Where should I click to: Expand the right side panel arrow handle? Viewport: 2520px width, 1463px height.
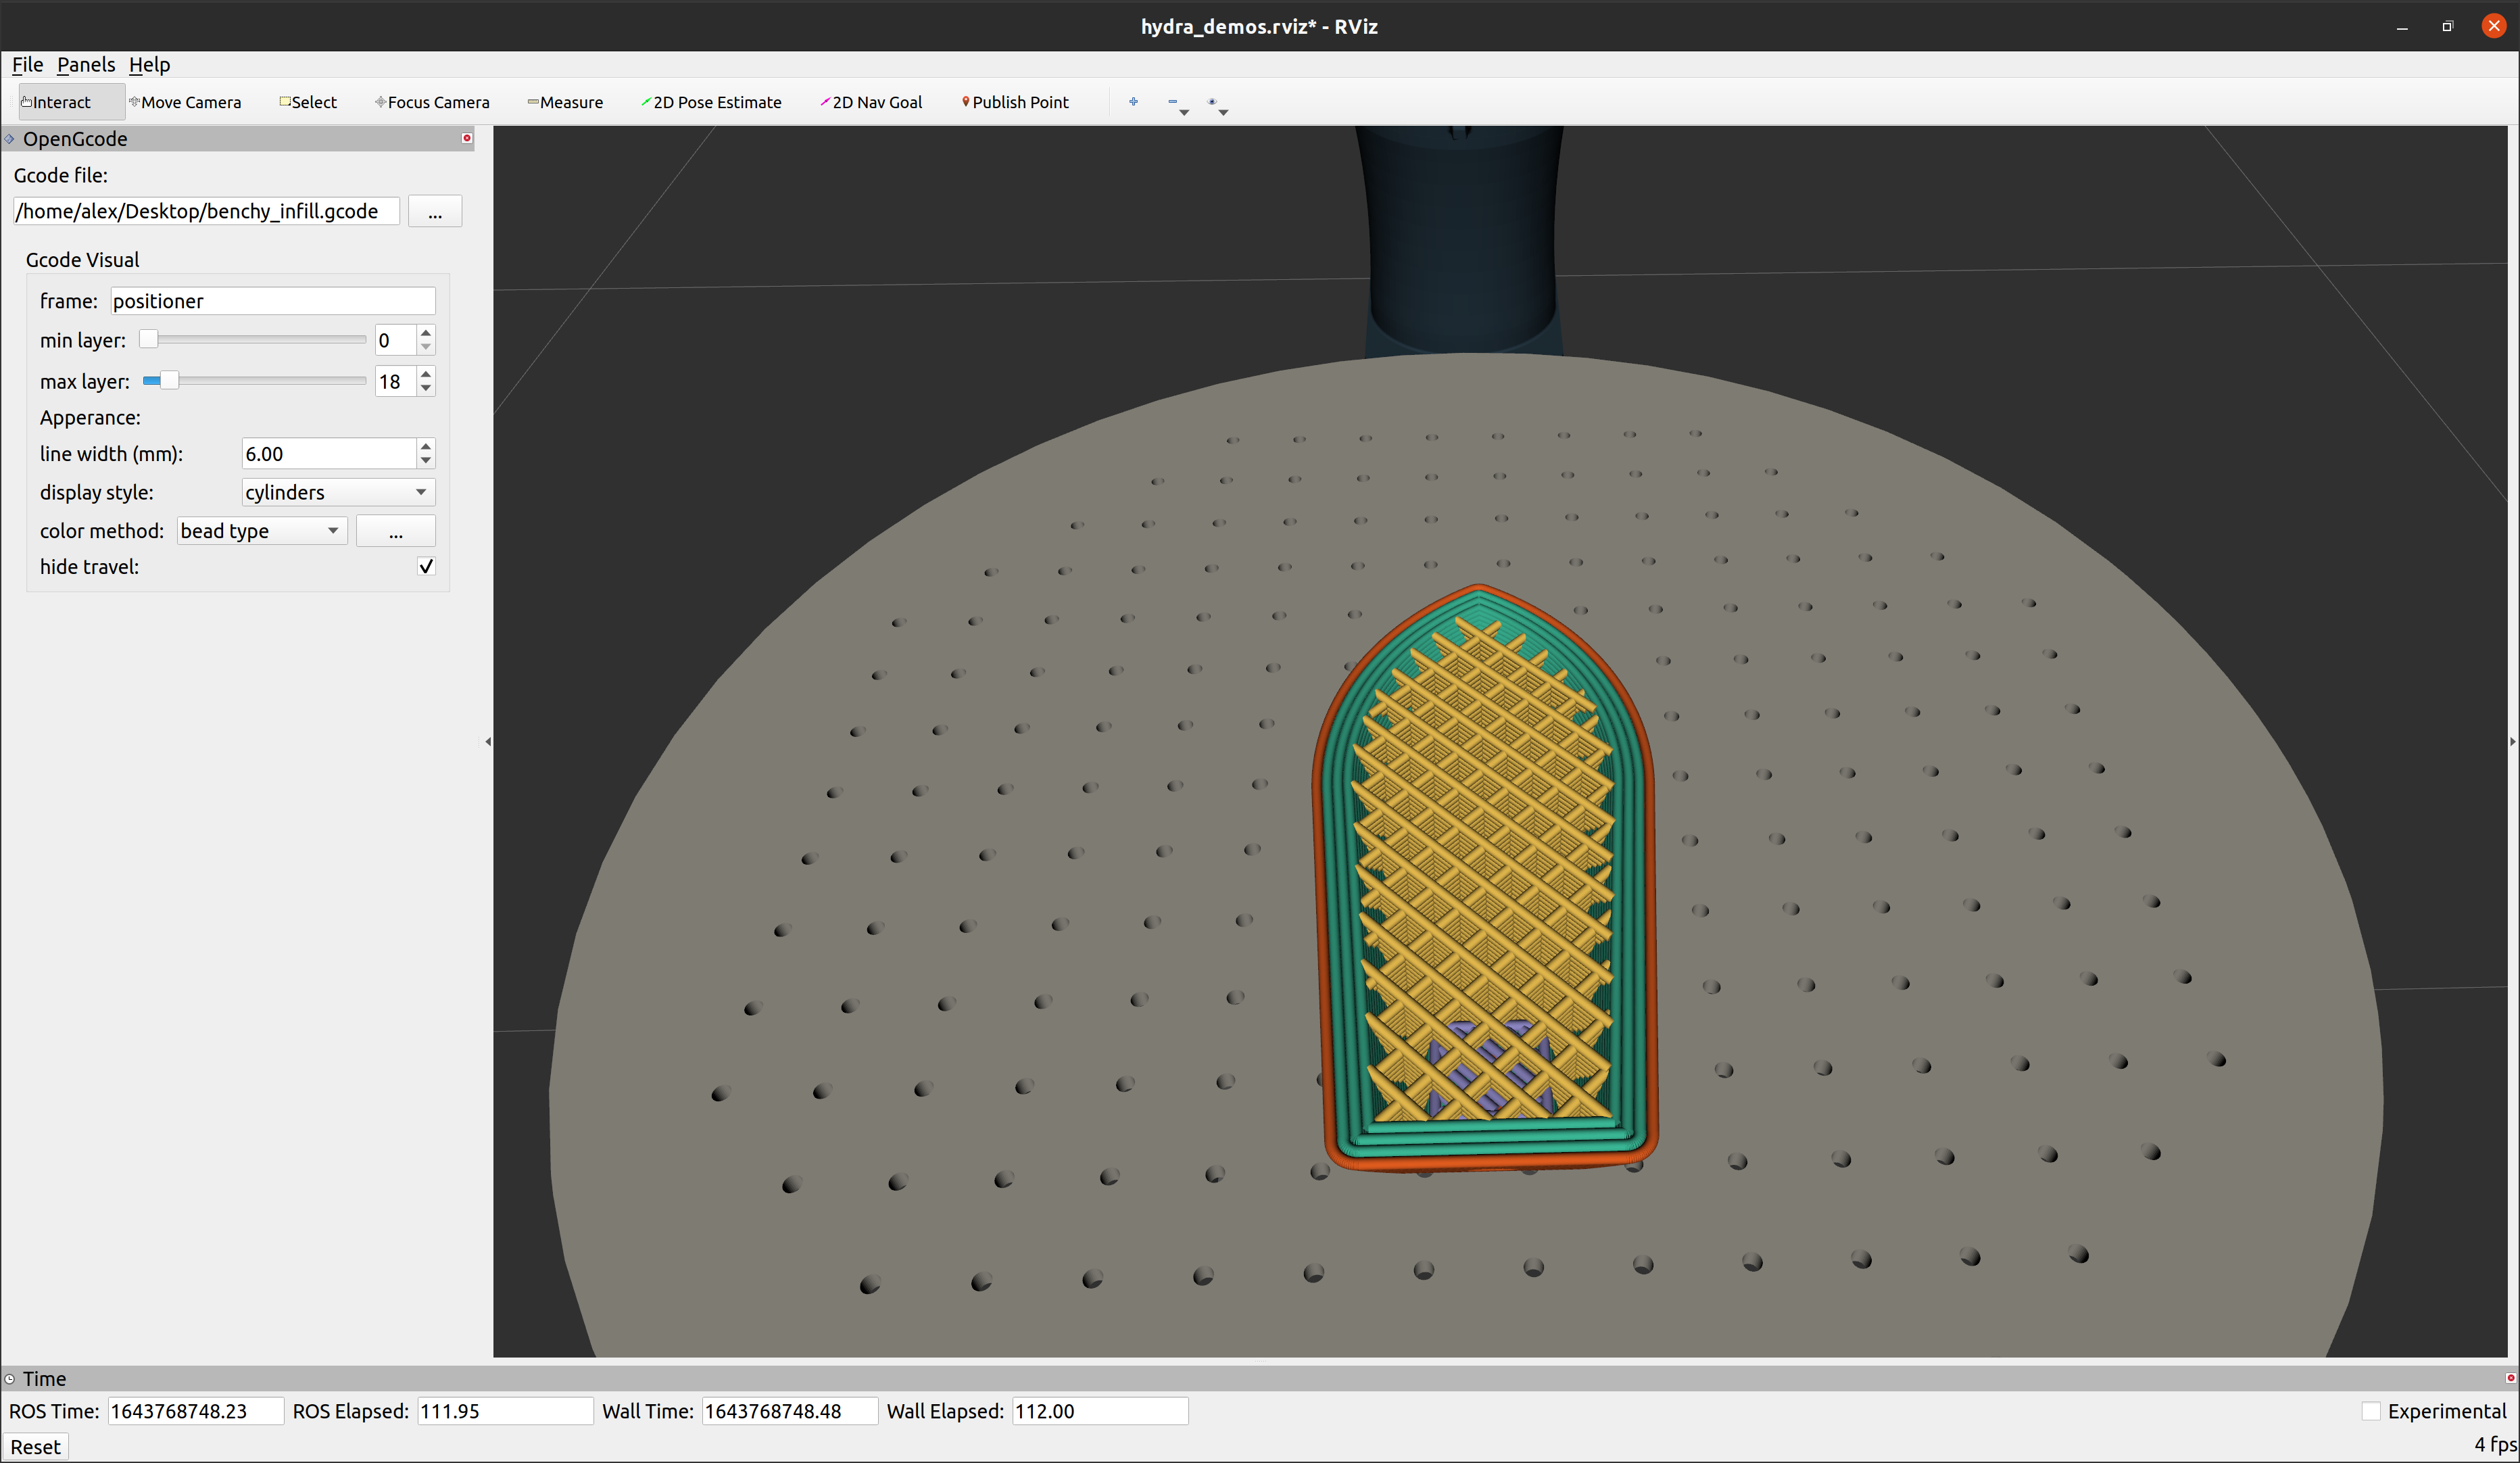pyautogui.click(x=2513, y=741)
